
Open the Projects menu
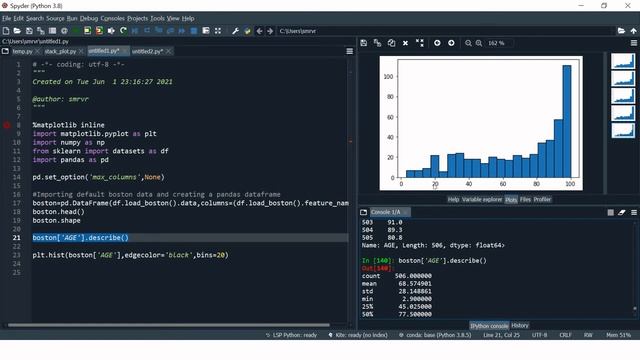pyautogui.click(x=138, y=18)
